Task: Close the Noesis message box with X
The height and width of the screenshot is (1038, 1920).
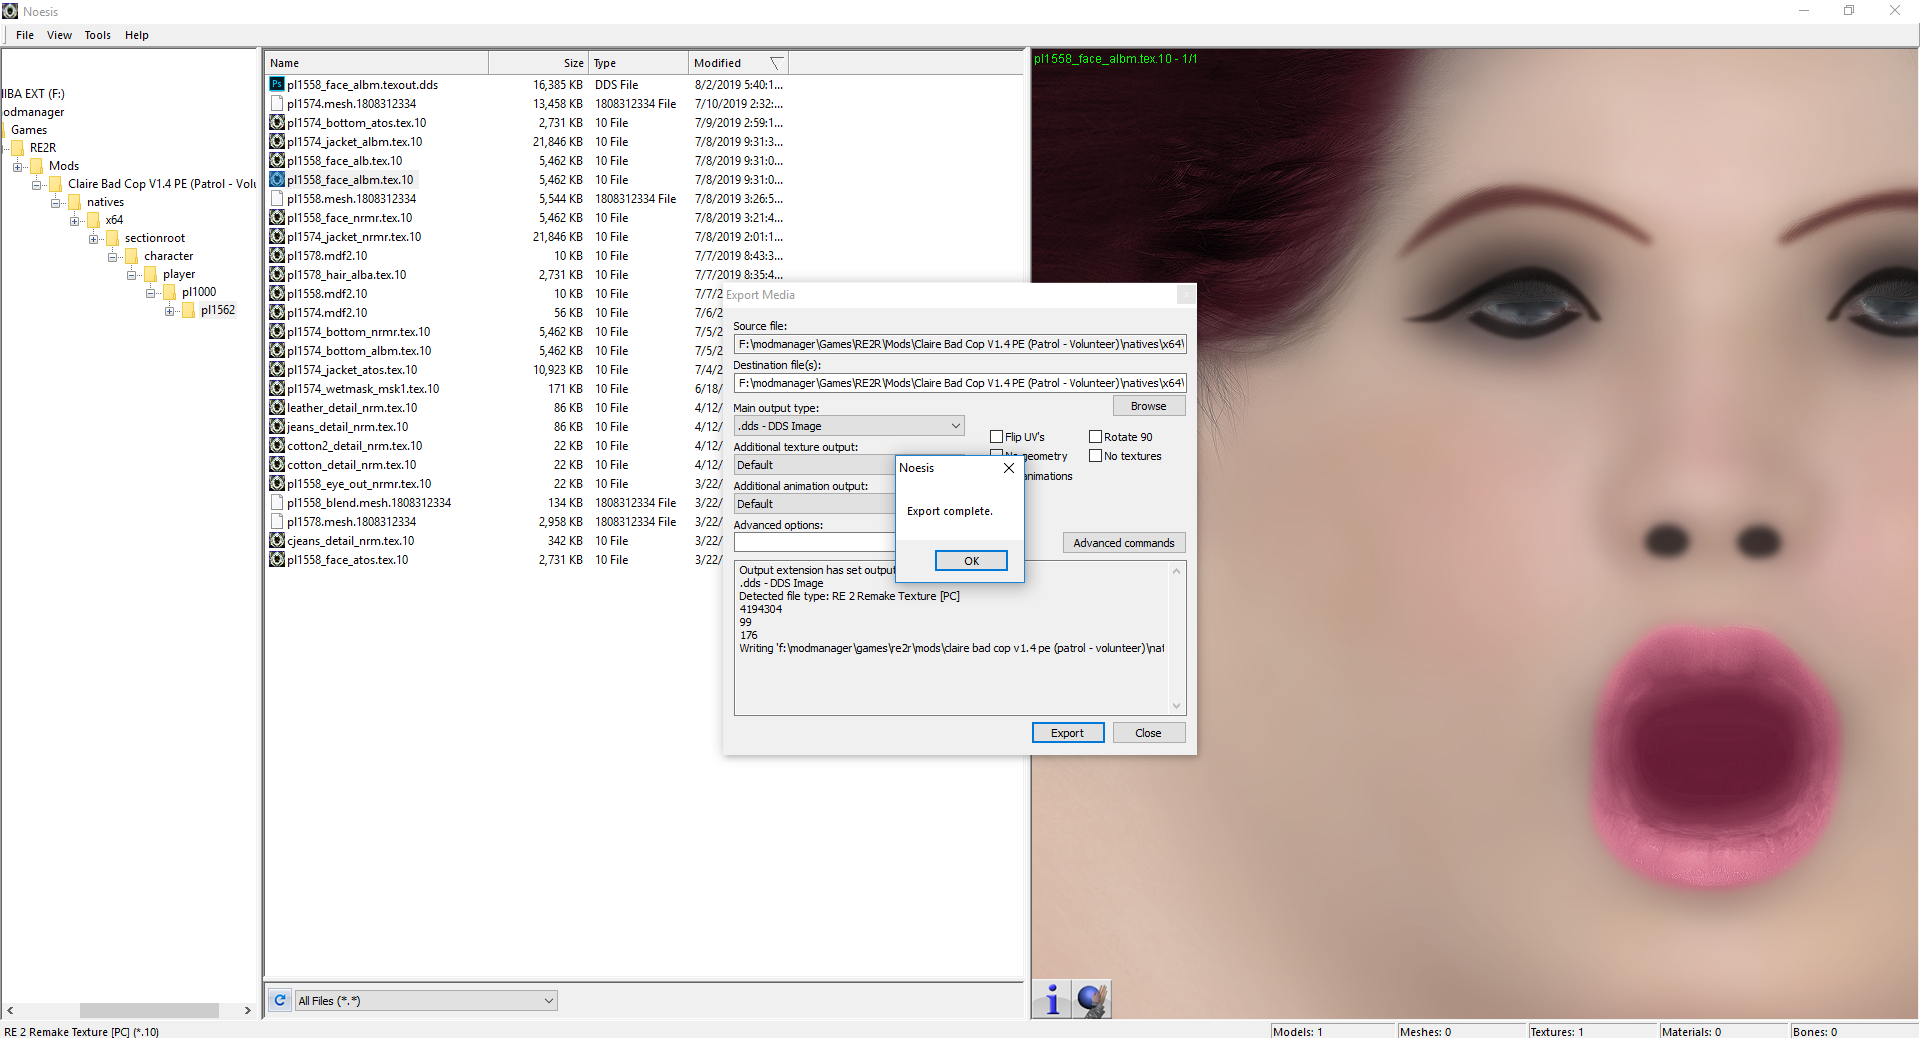Action: click(x=1009, y=468)
